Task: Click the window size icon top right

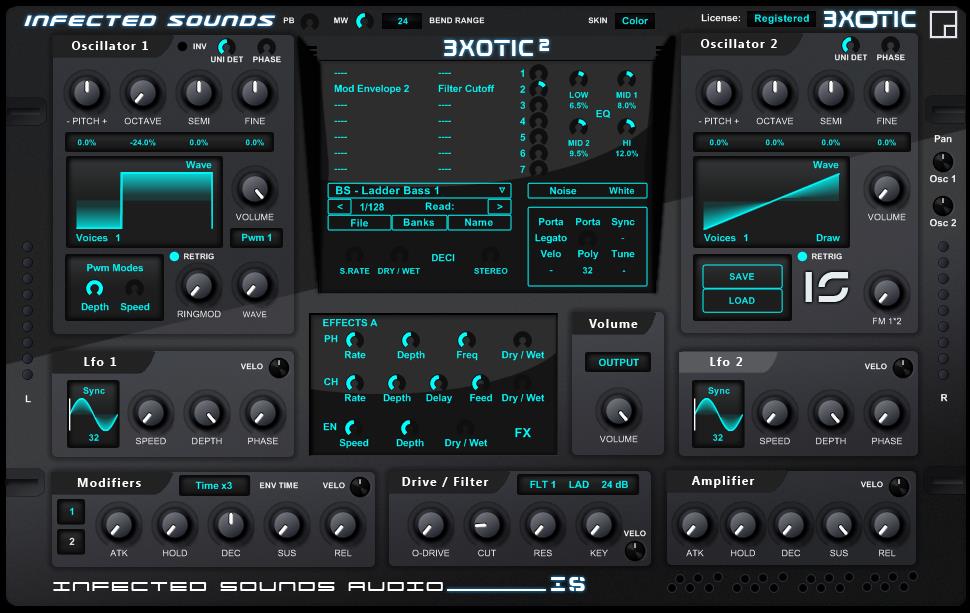Action: [943, 25]
